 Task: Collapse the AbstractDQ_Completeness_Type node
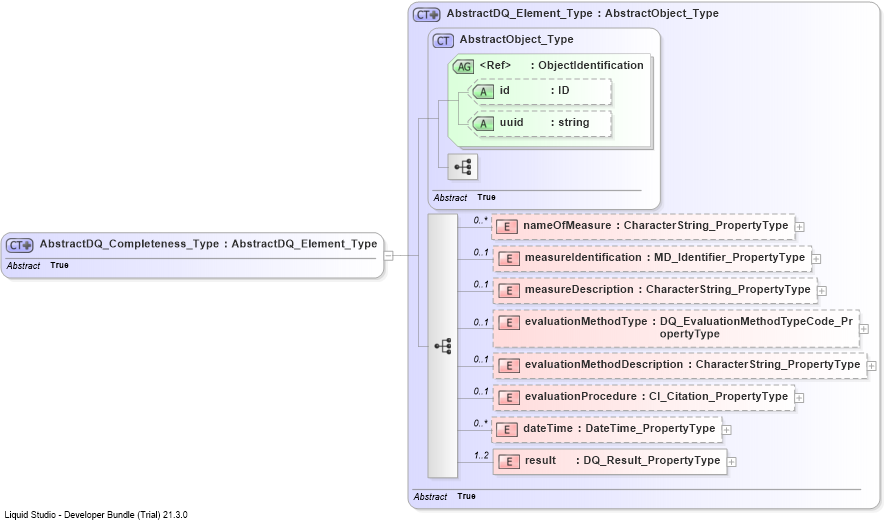388,255
